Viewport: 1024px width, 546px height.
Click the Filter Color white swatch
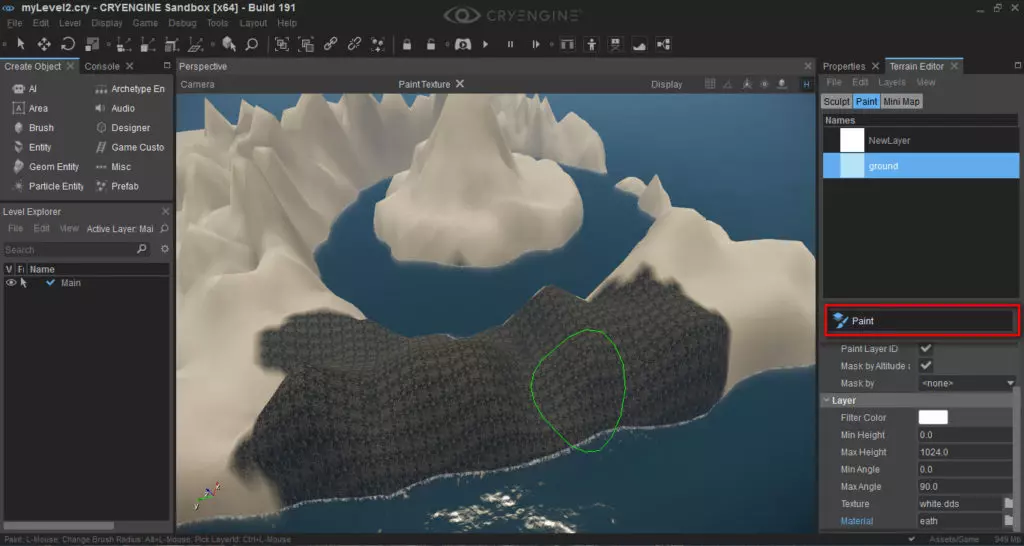click(932, 417)
